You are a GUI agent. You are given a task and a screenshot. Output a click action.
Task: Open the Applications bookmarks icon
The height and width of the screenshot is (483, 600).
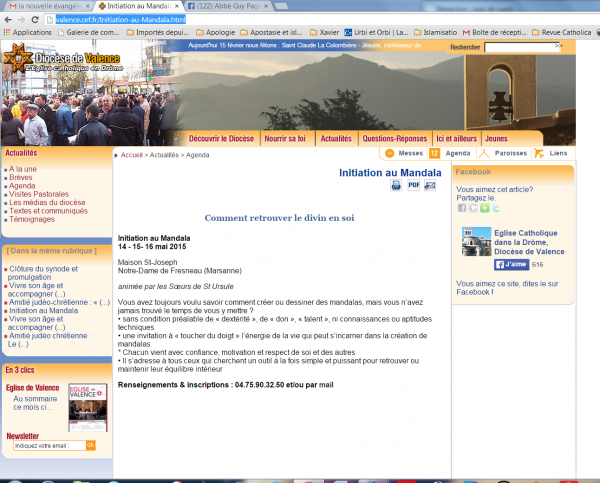7,33
